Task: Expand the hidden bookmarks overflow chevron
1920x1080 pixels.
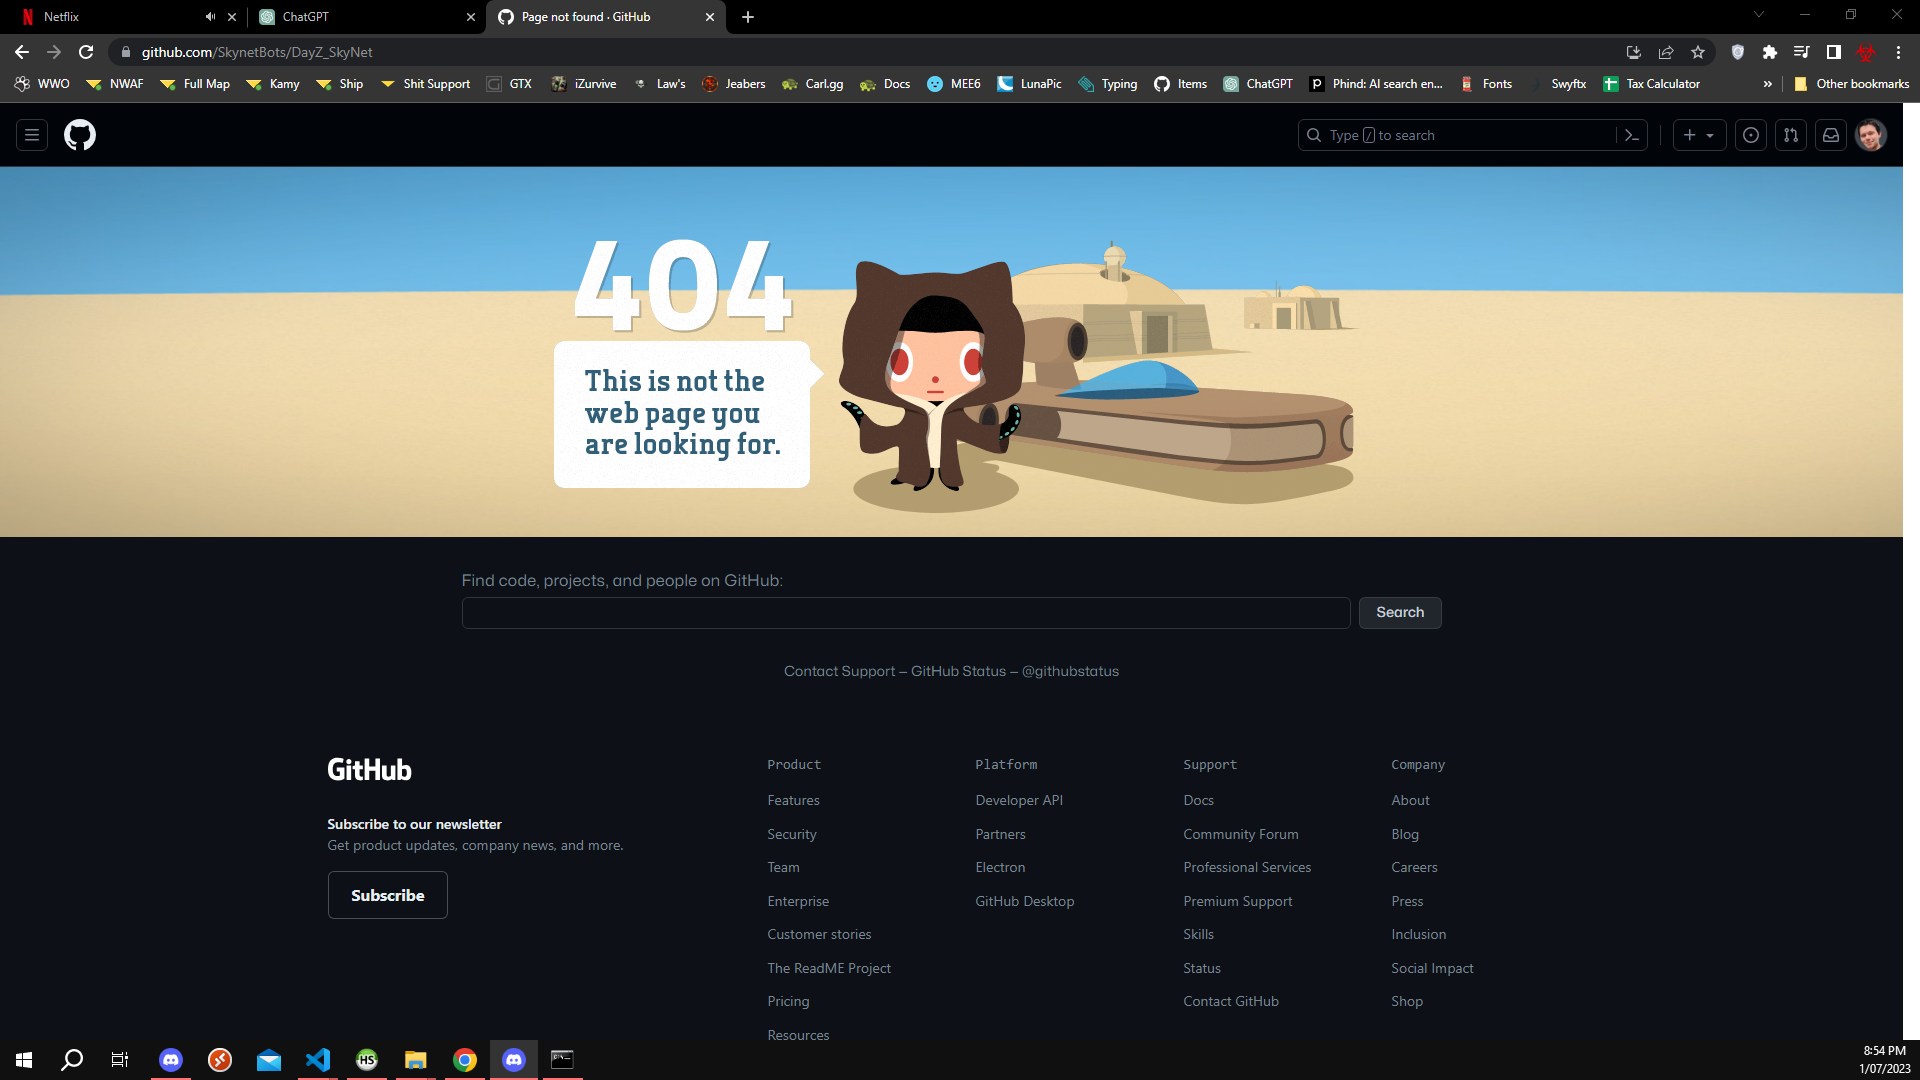Action: click(1768, 84)
